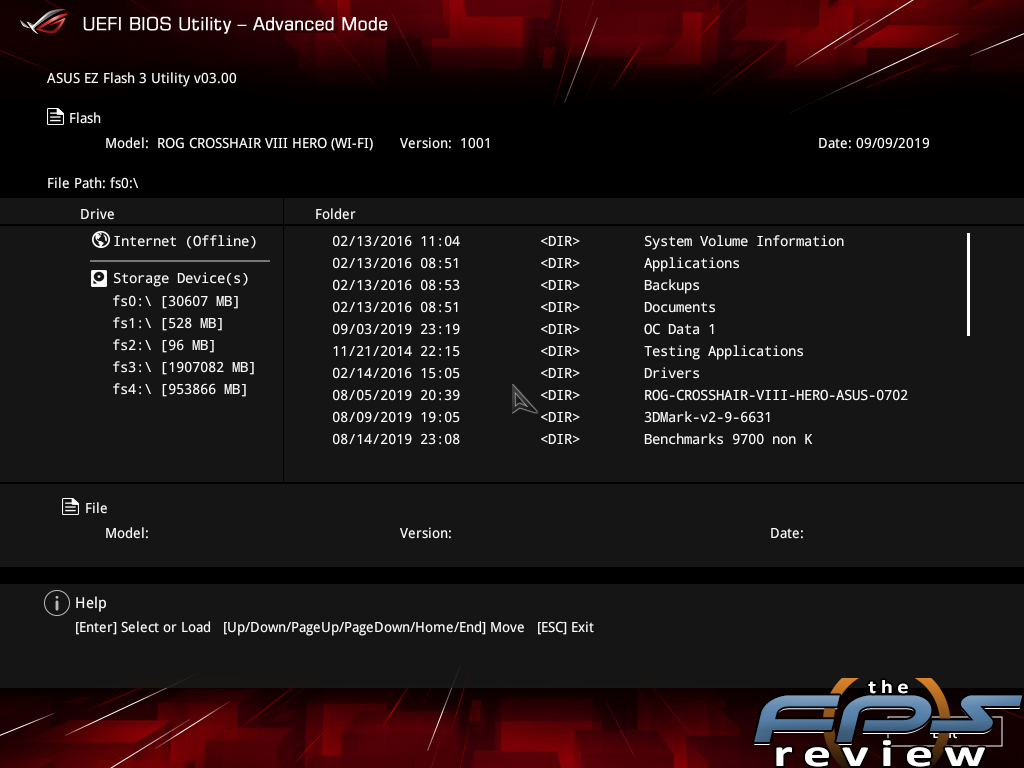Click the folder list scrollbar
The width and height of the screenshot is (1024, 768).
point(968,284)
